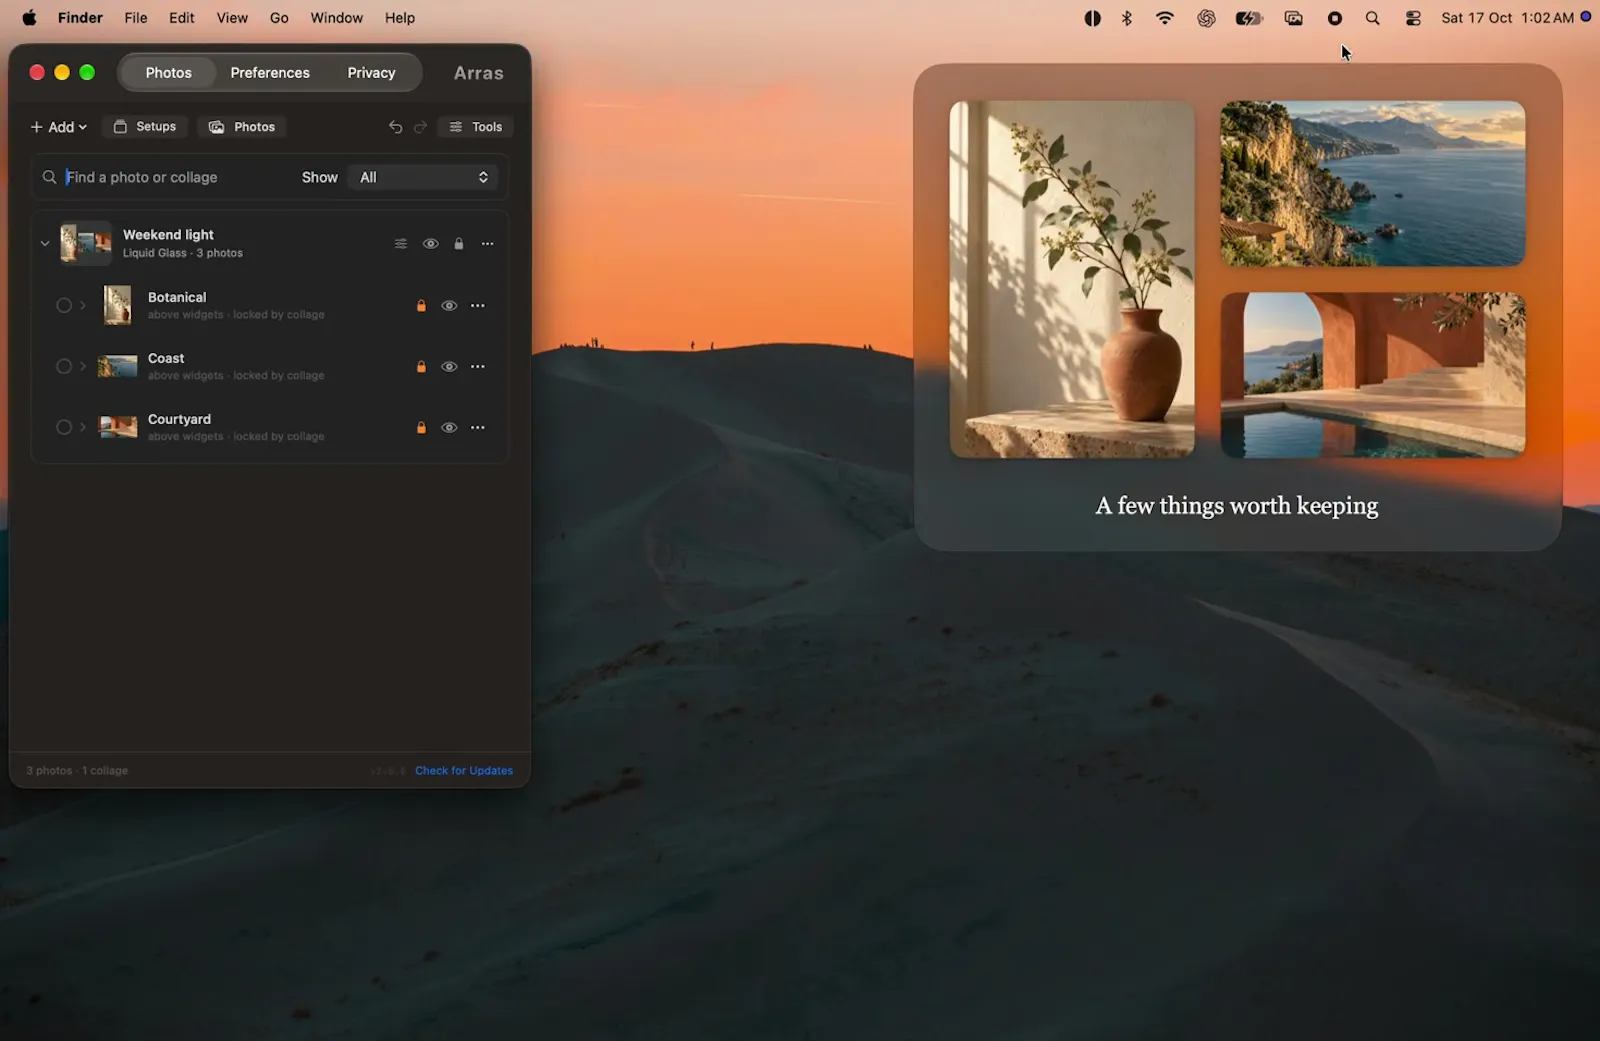
Task: Open the Apple menu
Action: (29, 18)
